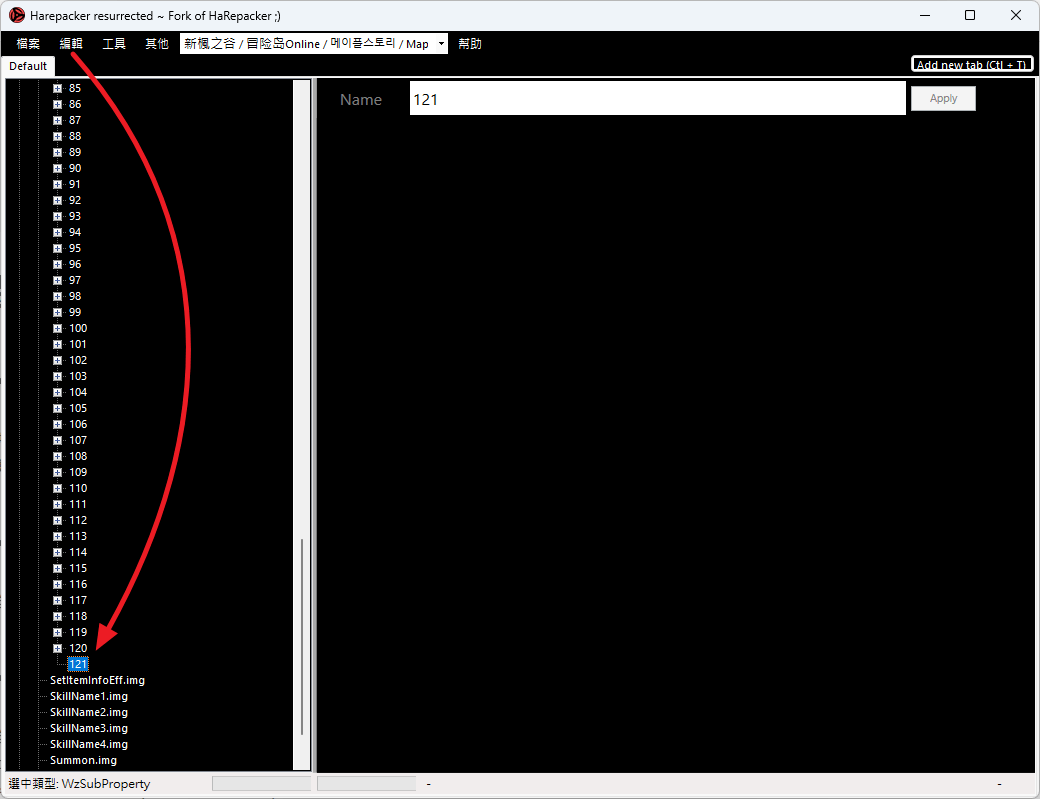Open the 幫助 menu

pos(470,44)
